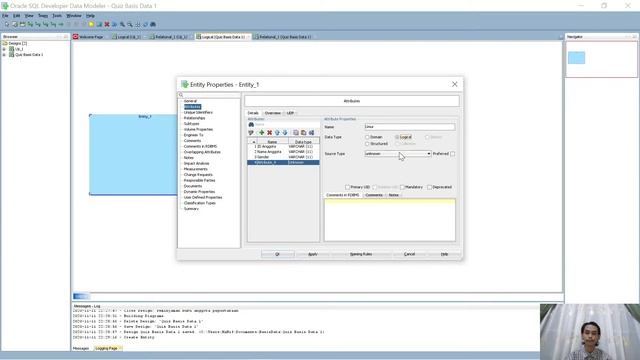This screenshot has width=640, height=360.
Task: Click the attribute Name input field
Action: [x=409, y=127]
